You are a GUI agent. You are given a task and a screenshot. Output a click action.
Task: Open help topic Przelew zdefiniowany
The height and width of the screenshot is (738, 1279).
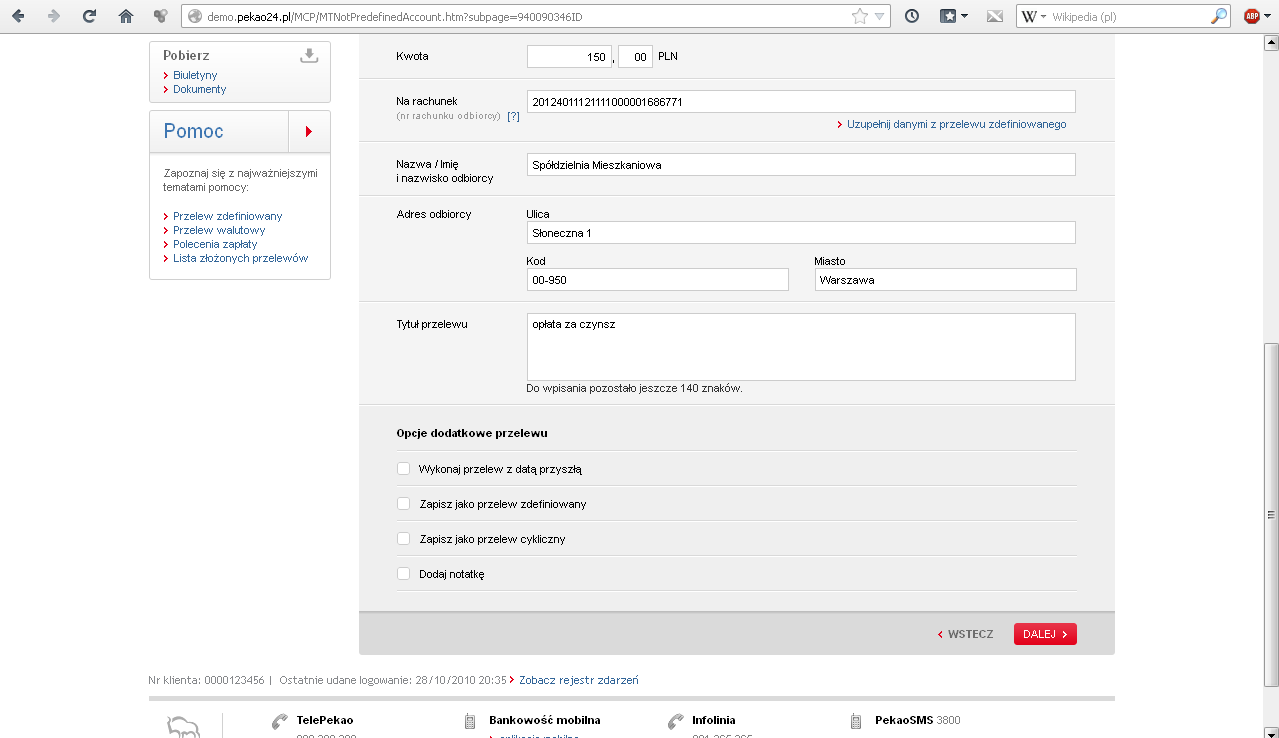tap(228, 216)
